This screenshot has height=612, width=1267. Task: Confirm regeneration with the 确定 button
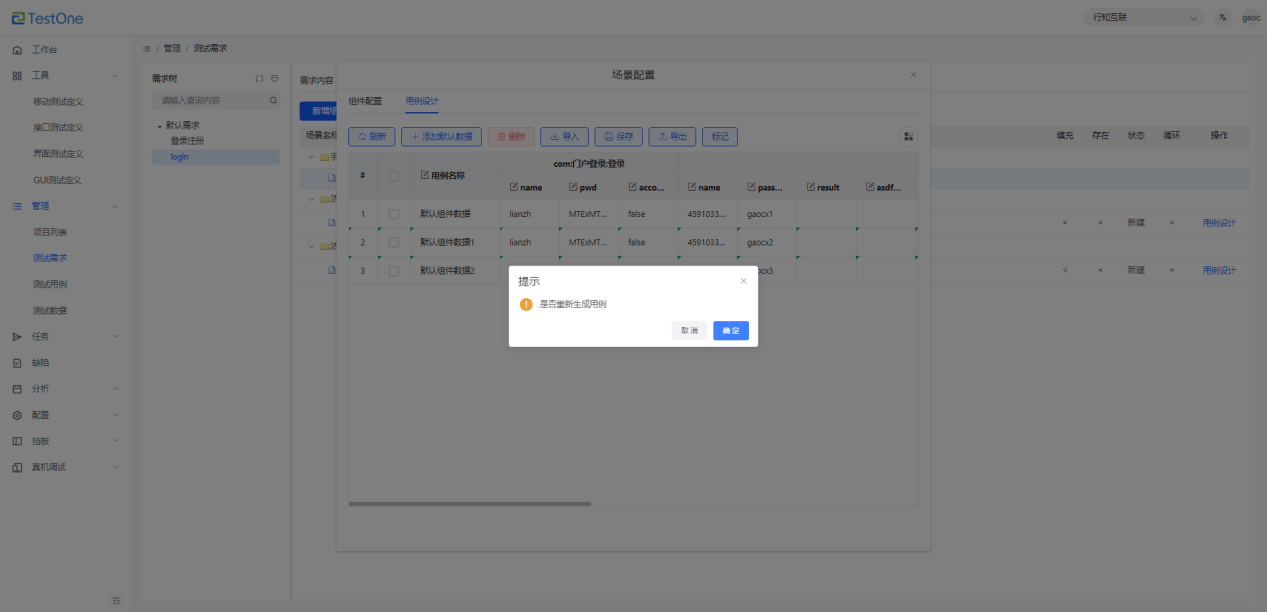[x=730, y=330]
